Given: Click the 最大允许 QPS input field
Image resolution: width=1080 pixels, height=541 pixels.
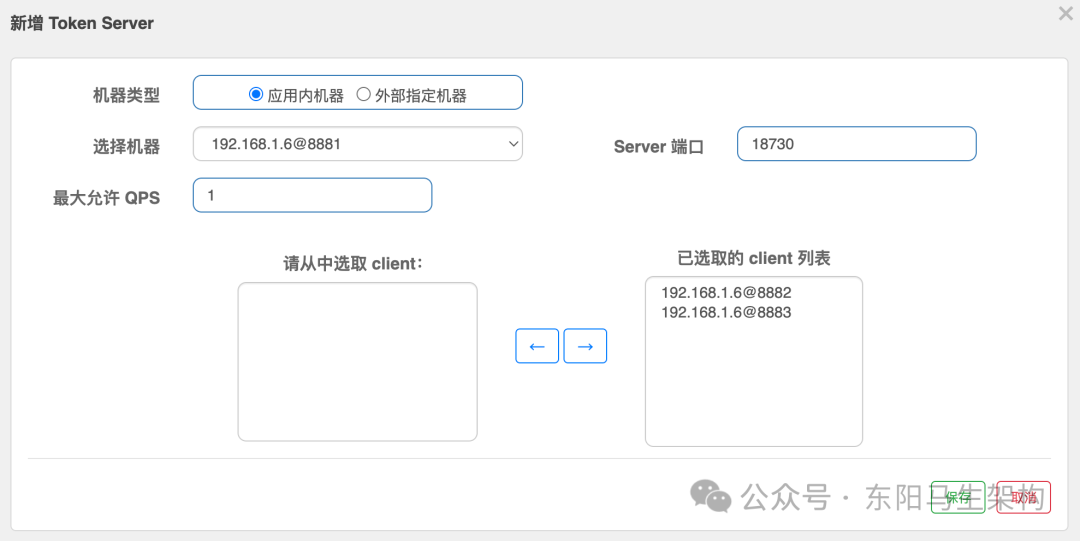Looking at the screenshot, I should point(312,196).
